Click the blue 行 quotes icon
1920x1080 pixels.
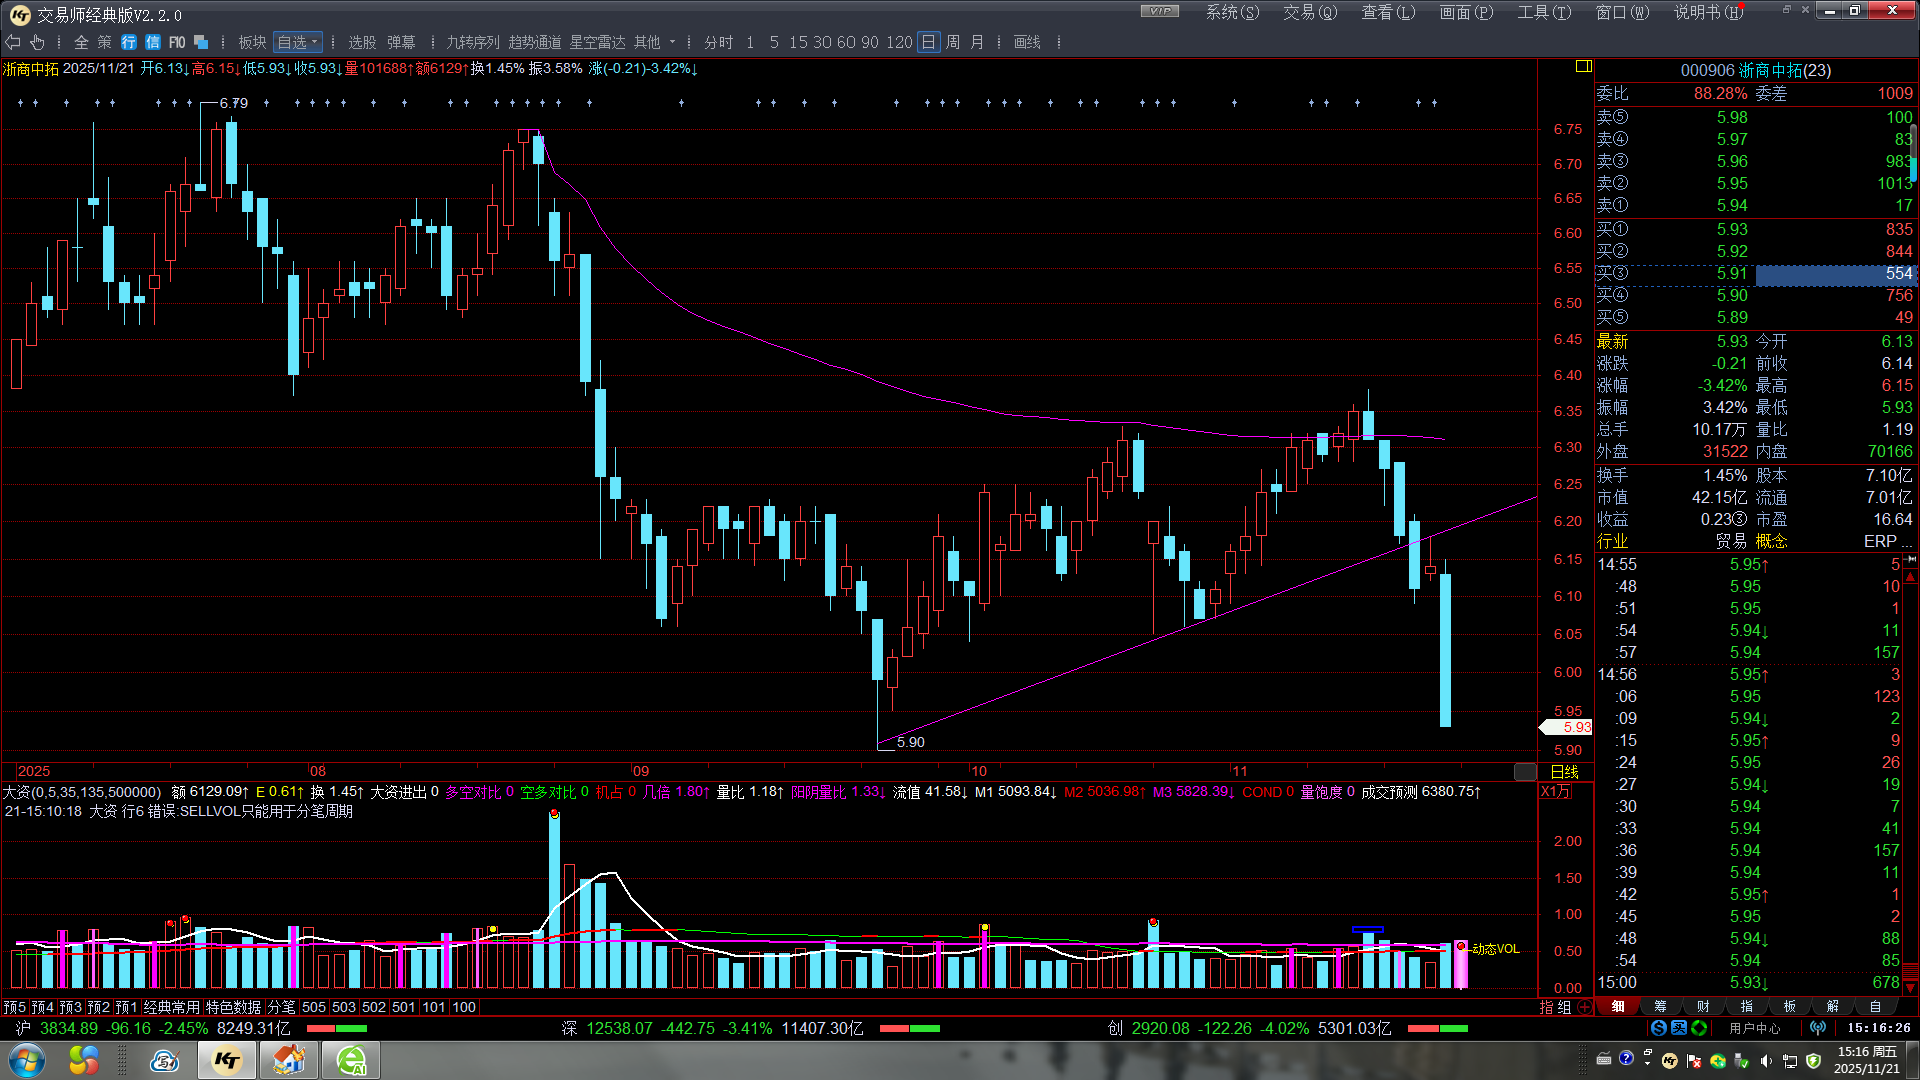point(129,42)
